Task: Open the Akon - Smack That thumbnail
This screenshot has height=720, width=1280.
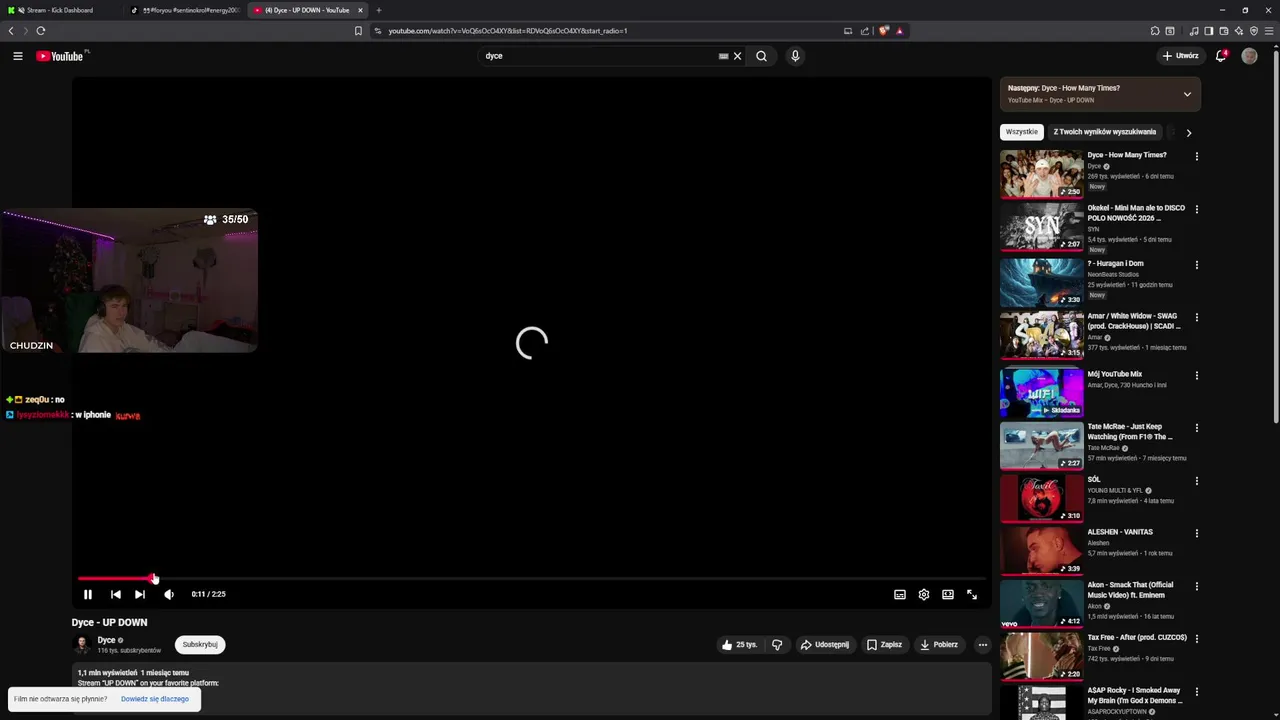Action: click(1041, 603)
